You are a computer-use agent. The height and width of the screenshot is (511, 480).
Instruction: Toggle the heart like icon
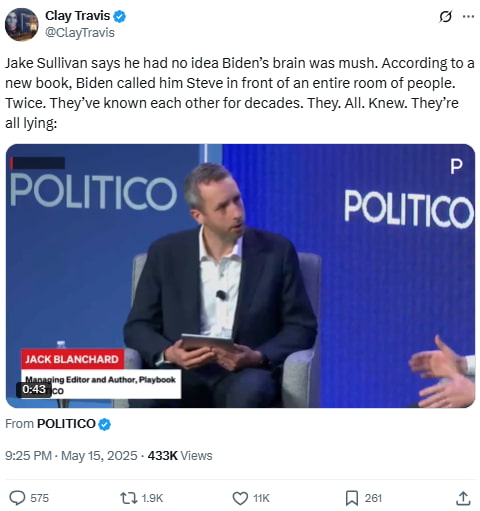240,498
